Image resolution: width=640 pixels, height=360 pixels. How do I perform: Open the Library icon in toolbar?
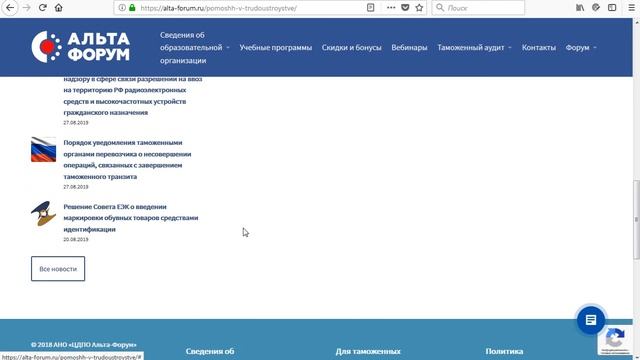(580, 8)
